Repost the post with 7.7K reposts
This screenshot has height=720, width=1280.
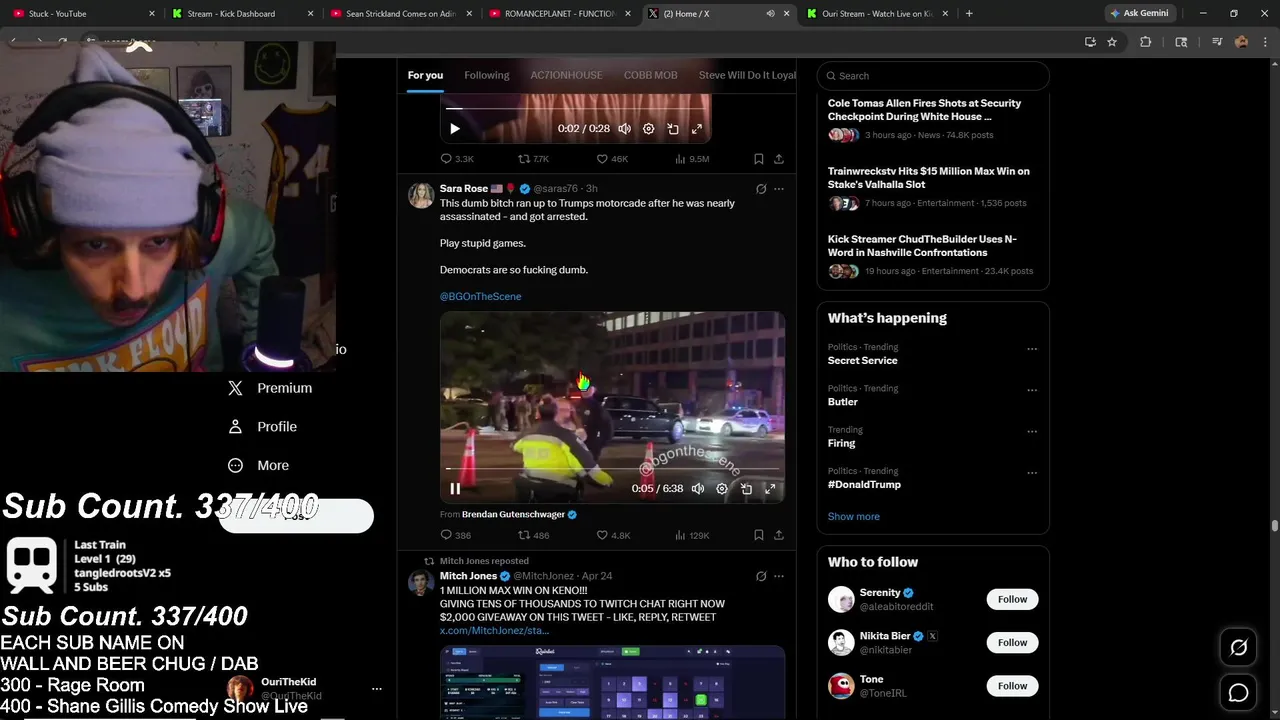pyautogui.click(x=533, y=159)
